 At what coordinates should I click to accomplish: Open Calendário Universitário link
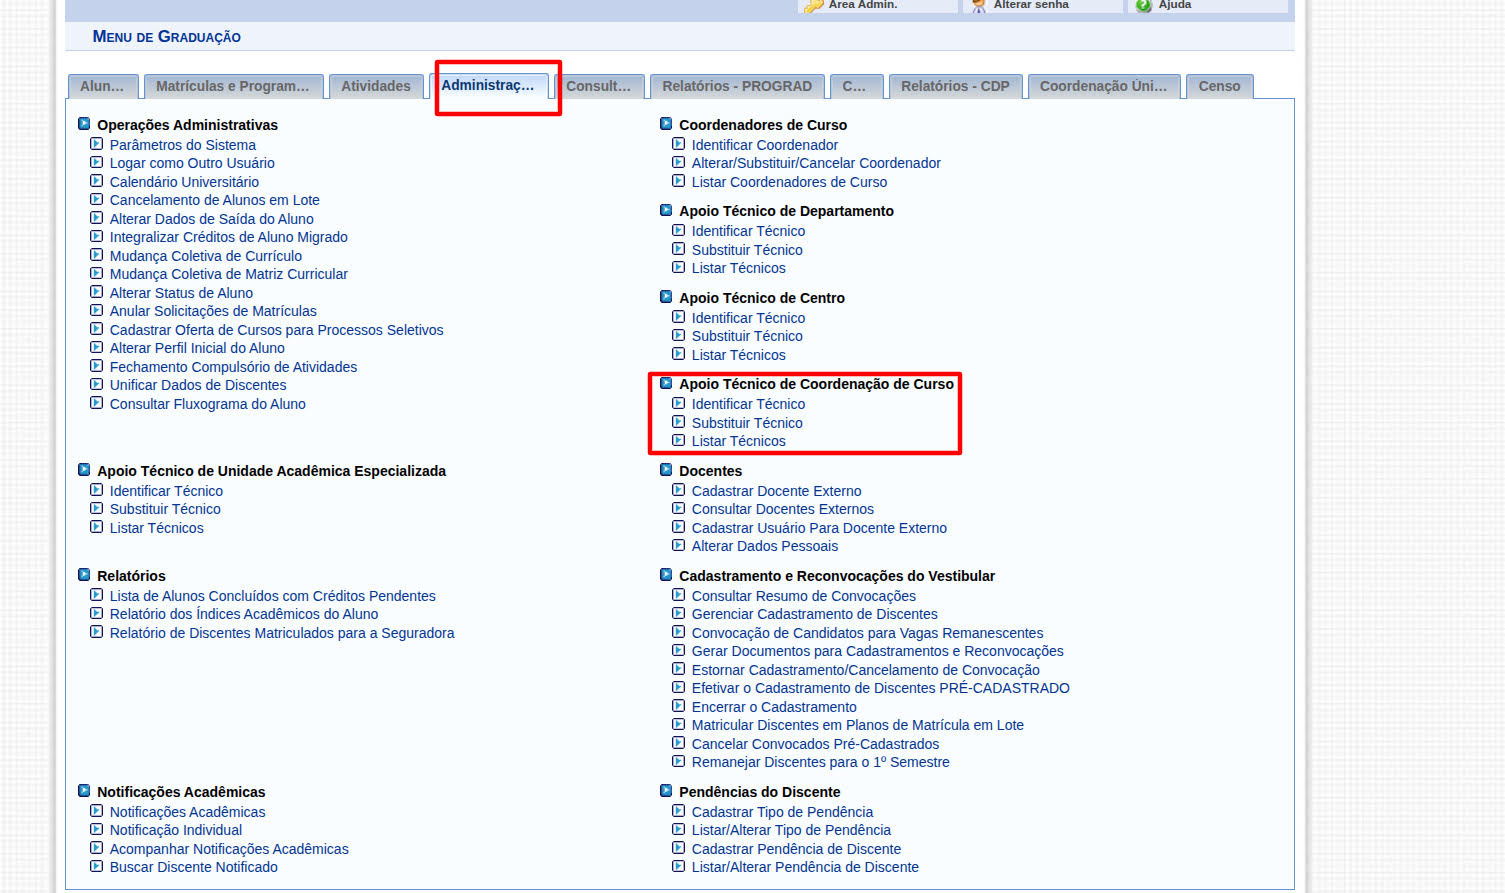(184, 182)
